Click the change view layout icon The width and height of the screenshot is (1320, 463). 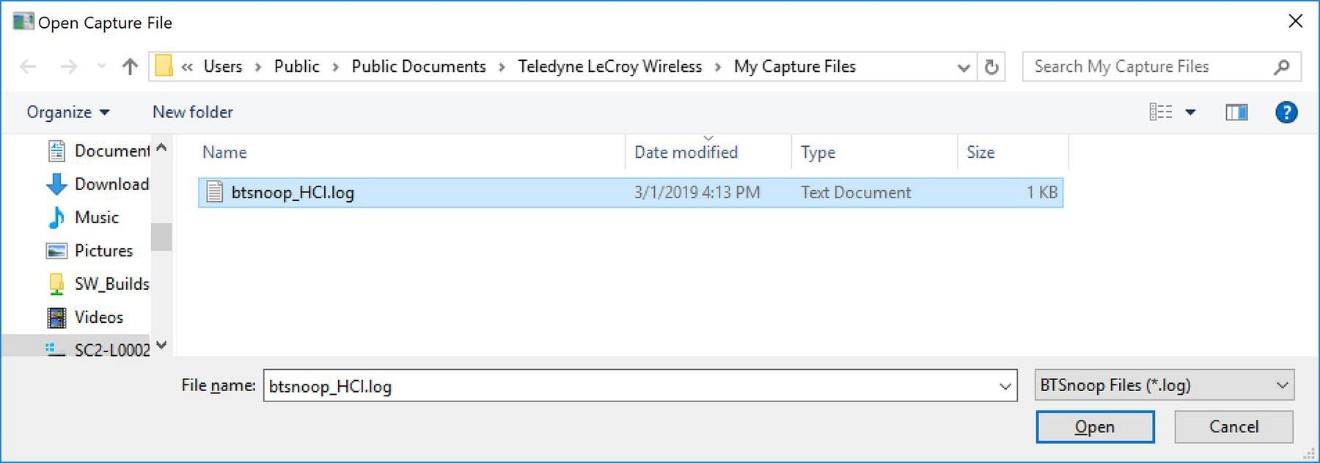point(1161,112)
